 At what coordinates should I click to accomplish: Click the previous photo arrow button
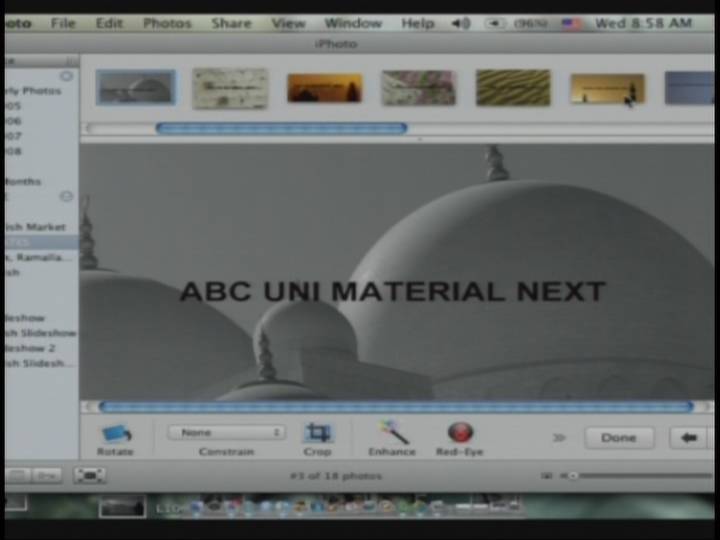[688, 437]
